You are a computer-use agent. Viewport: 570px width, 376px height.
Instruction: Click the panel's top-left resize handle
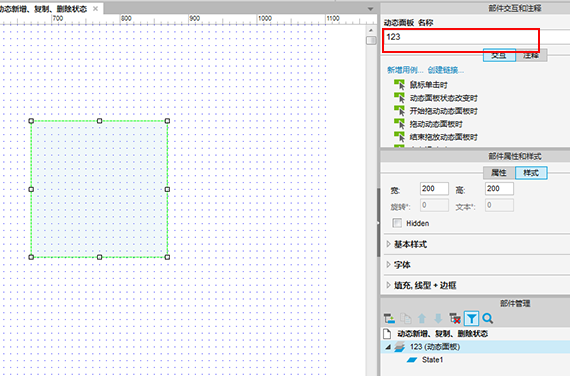point(31,121)
